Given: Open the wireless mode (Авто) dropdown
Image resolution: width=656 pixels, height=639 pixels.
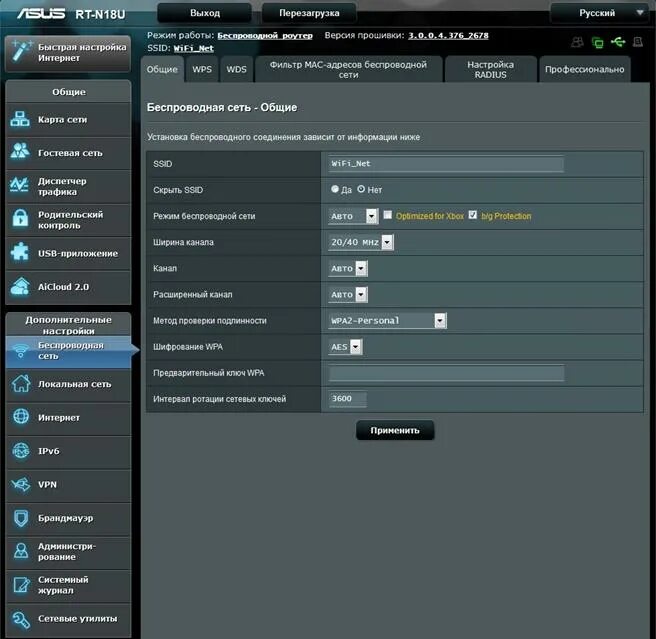Looking at the screenshot, I should coord(353,216).
